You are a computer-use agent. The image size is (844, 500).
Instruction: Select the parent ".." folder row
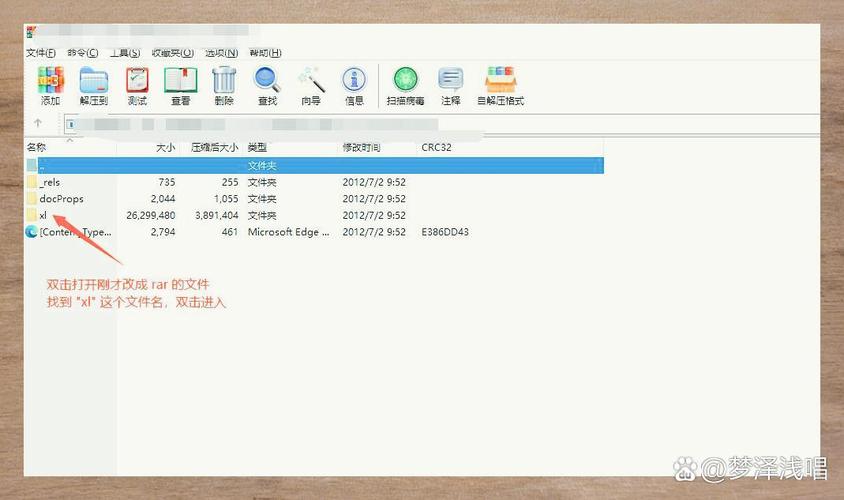(314, 165)
